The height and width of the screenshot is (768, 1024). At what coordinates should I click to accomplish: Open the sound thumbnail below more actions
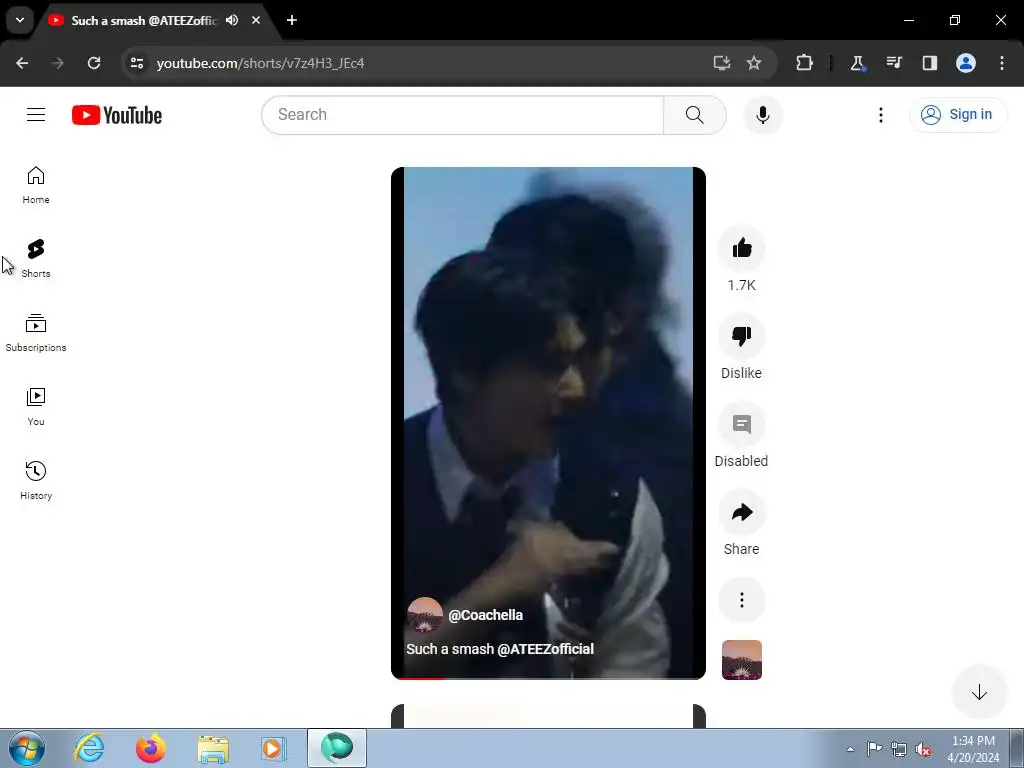pos(741,660)
